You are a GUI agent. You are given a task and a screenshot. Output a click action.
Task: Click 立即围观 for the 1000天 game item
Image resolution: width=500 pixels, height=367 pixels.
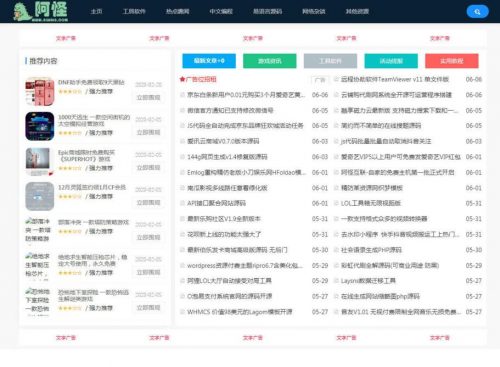(148, 133)
